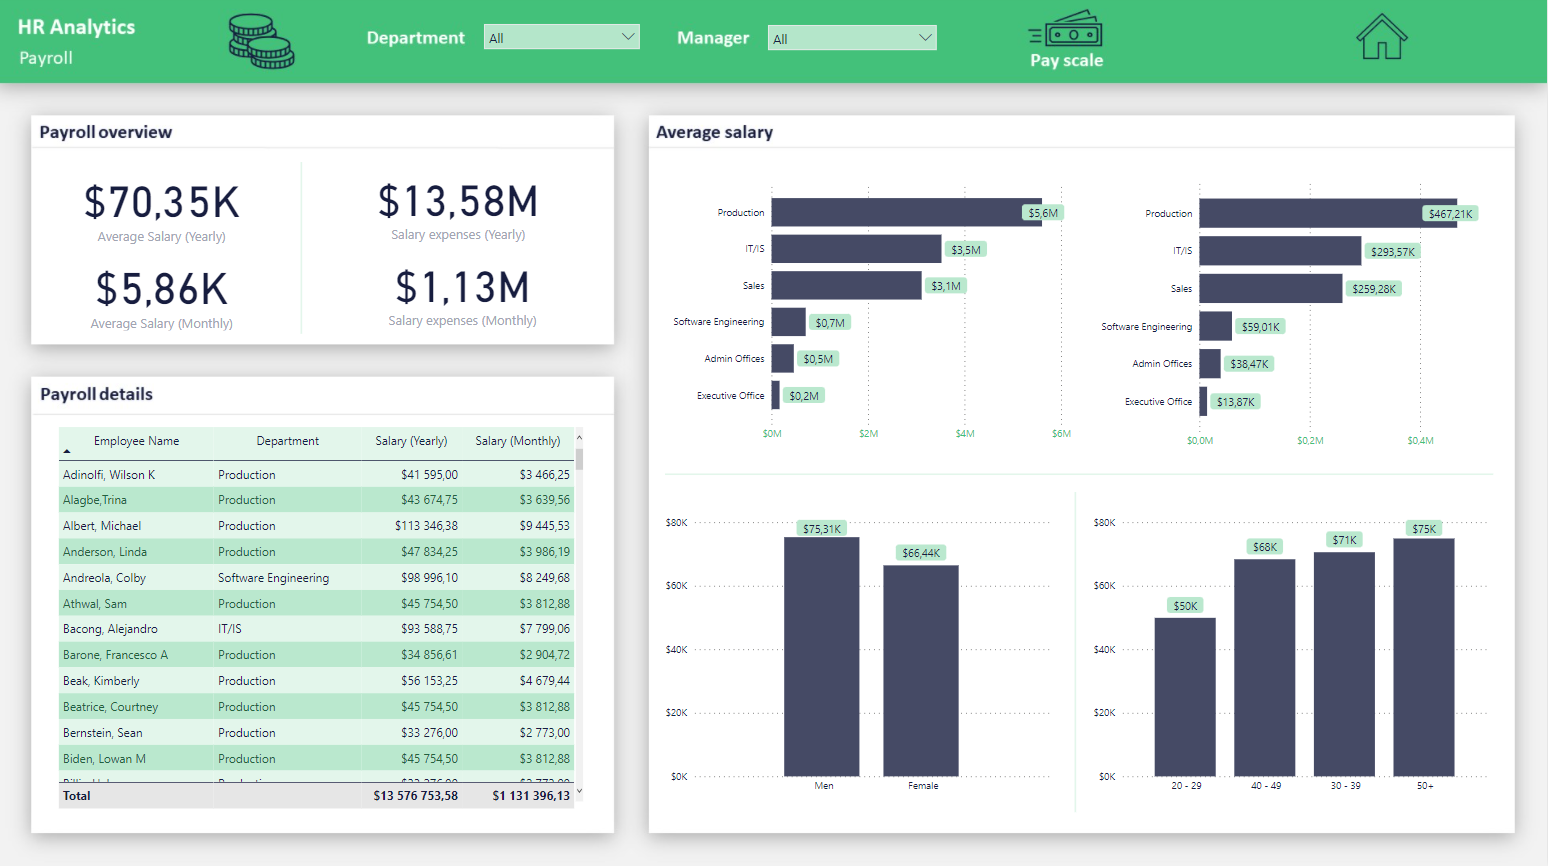Screen dimensions: 1548x866
Task: Select the 40 - 49 age column
Action: (x=1265, y=668)
